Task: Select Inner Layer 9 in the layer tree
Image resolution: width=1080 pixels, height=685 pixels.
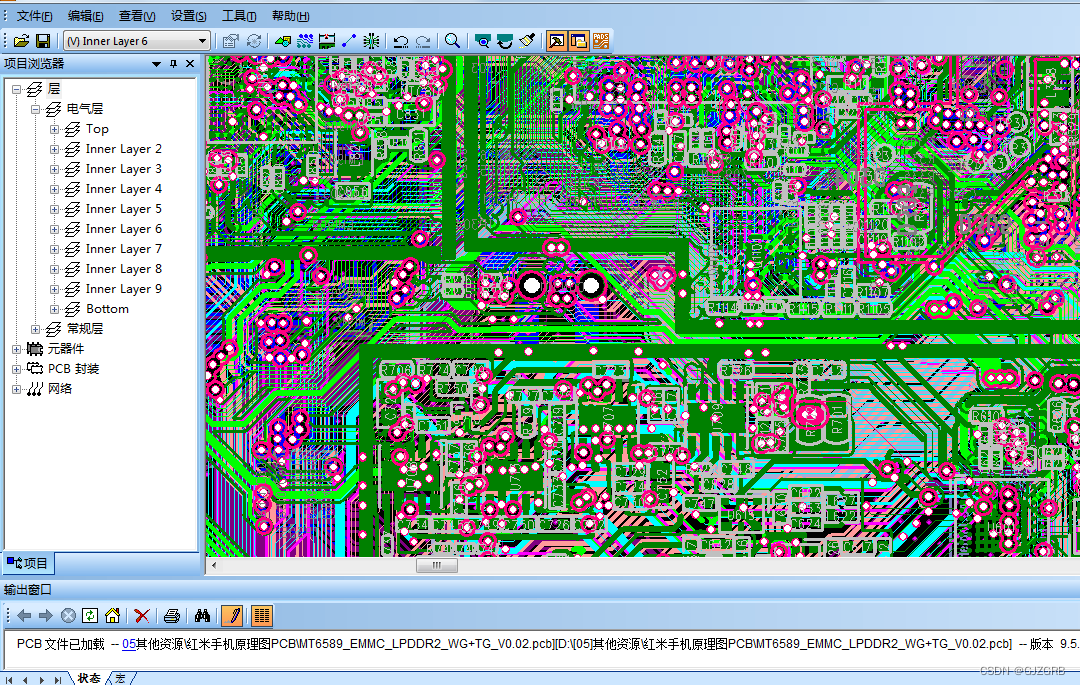Action: (x=123, y=288)
